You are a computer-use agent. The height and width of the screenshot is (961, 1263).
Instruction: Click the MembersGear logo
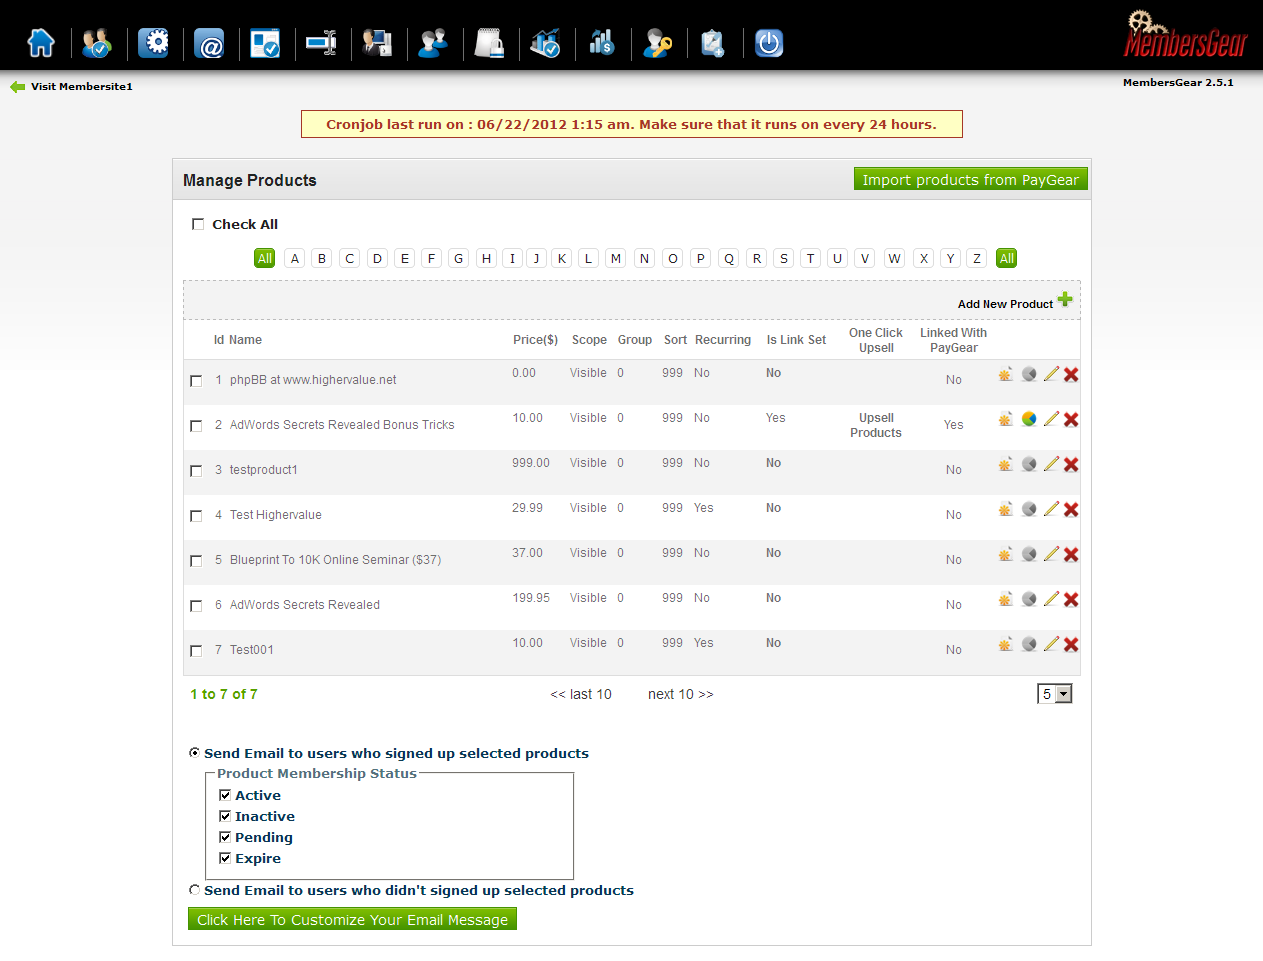1186,36
